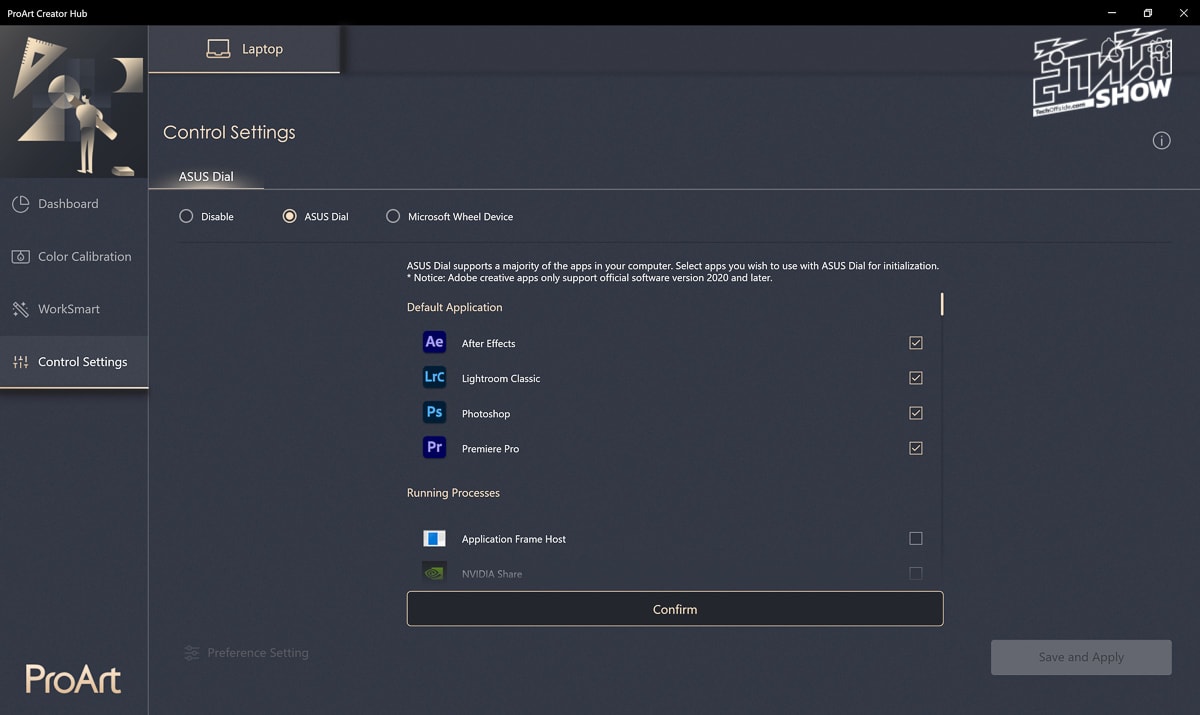1200x715 pixels.
Task: Click the After Effects app icon
Action: (x=434, y=342)
